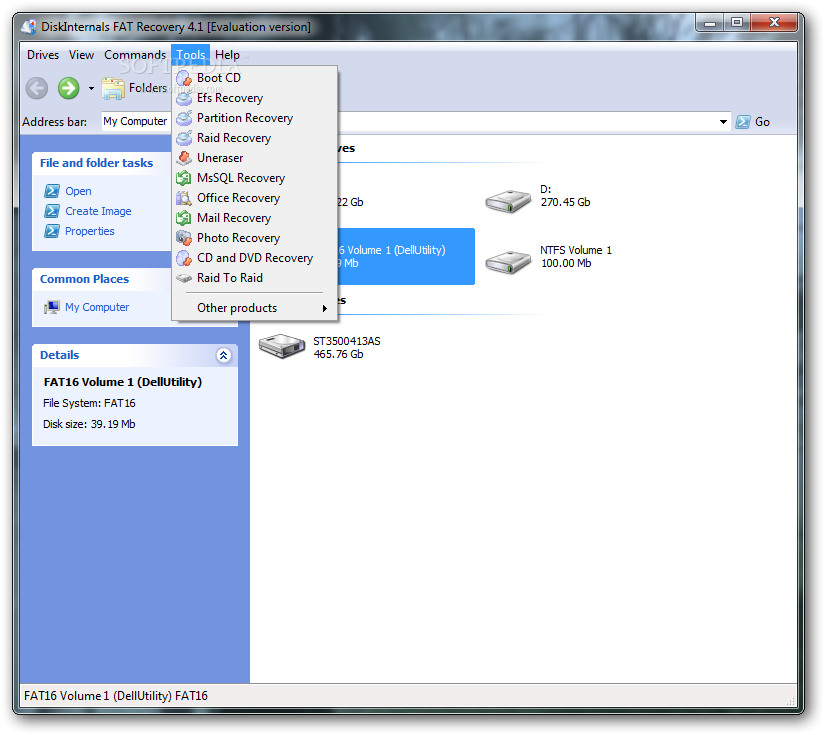Click the Boot CD disc icon

tap(184, 78)
